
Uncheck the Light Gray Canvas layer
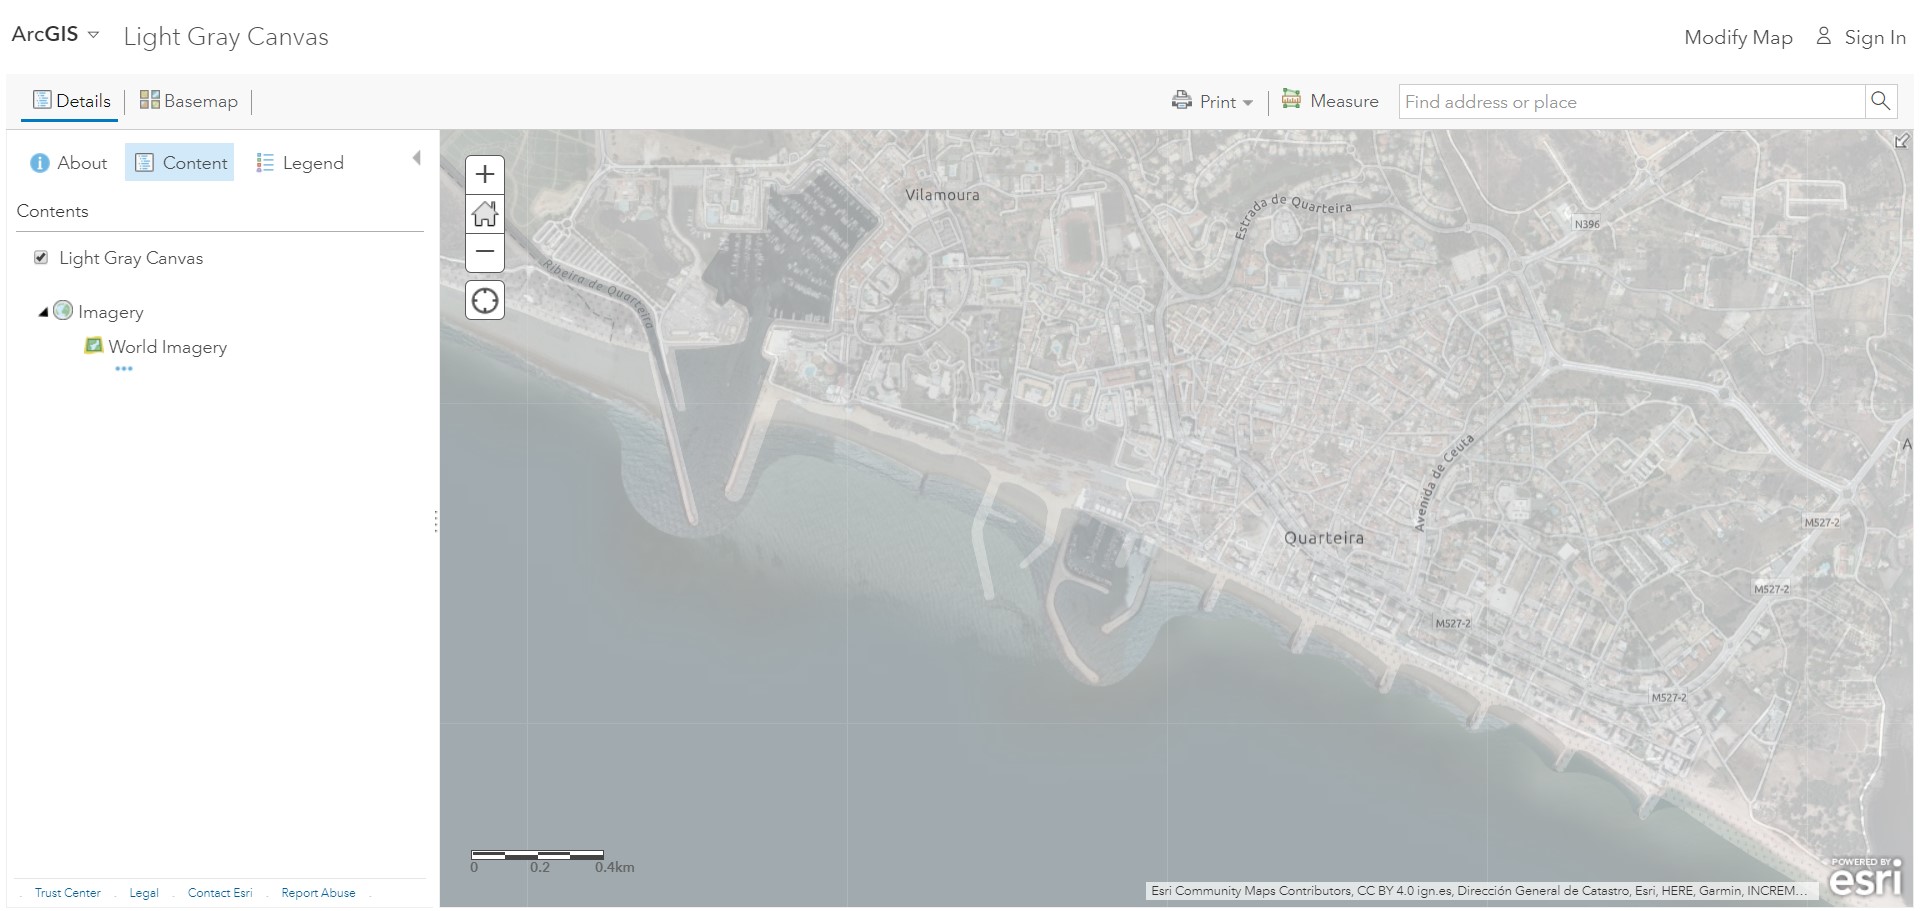41,257
